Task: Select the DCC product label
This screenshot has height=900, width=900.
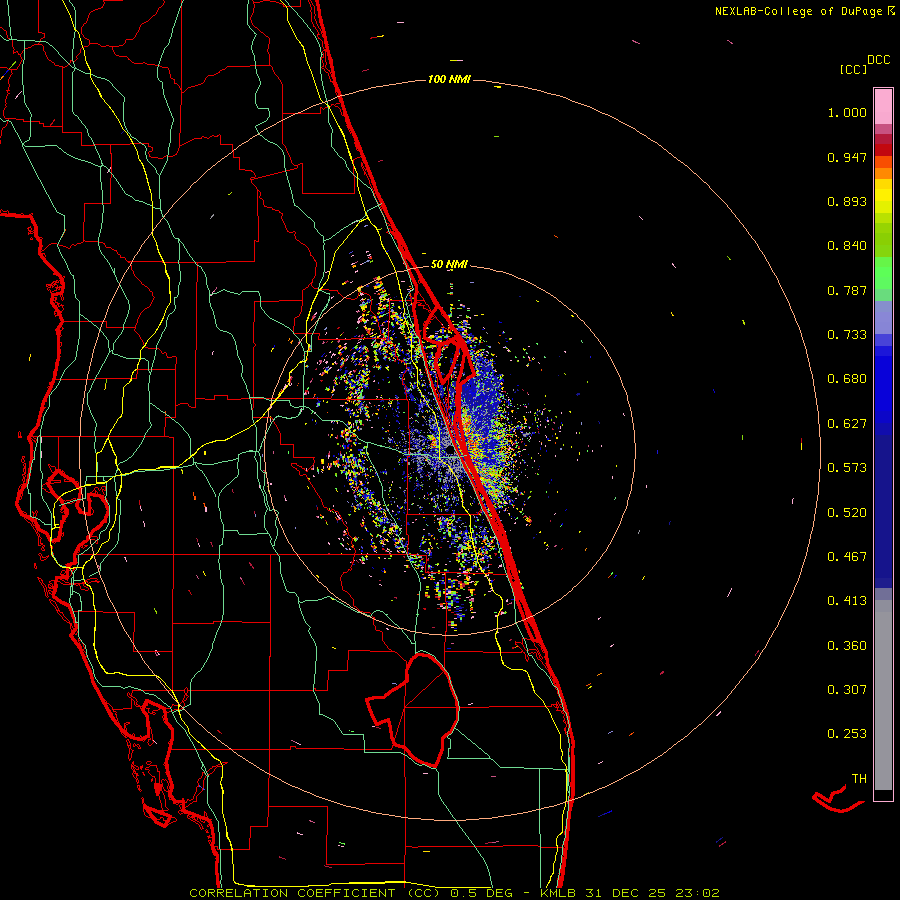Action: tap(878, 60)
